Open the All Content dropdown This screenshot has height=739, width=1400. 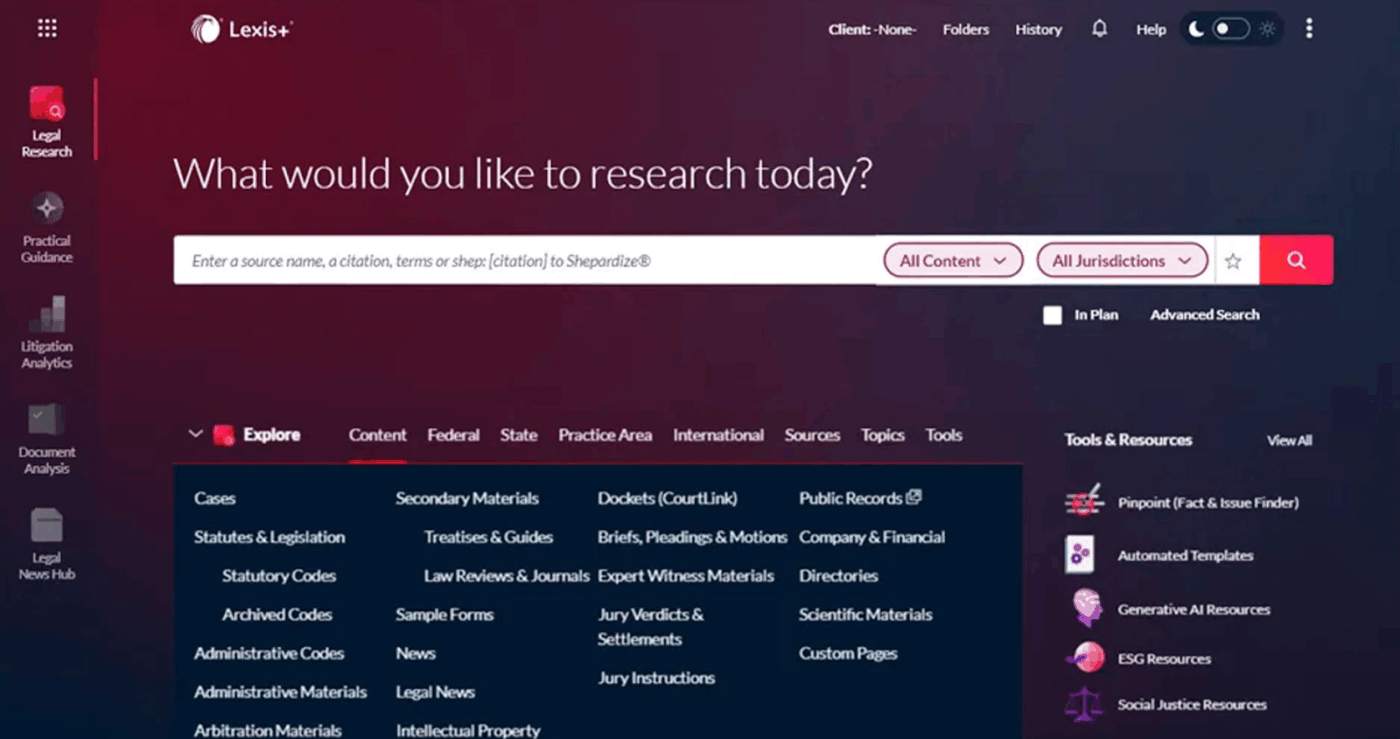click(953, 261)
